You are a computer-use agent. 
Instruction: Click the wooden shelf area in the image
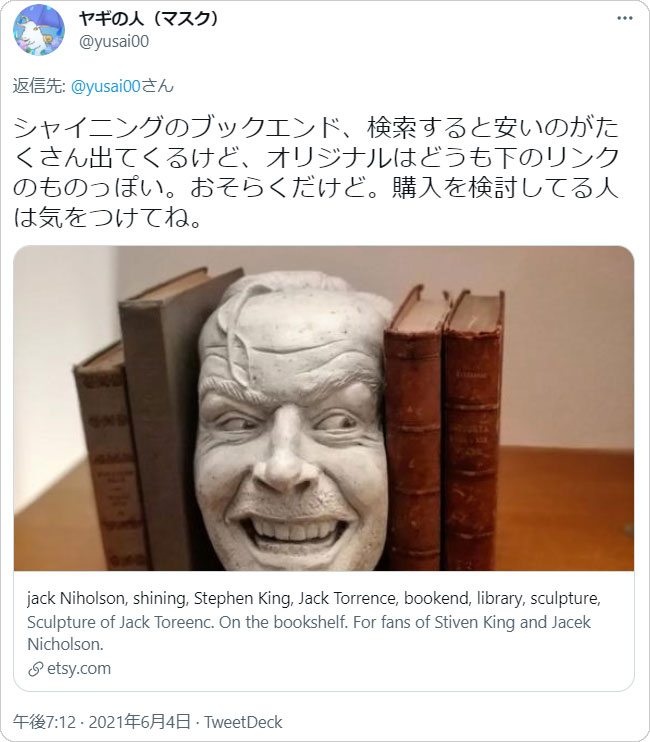tap(568, 509)
